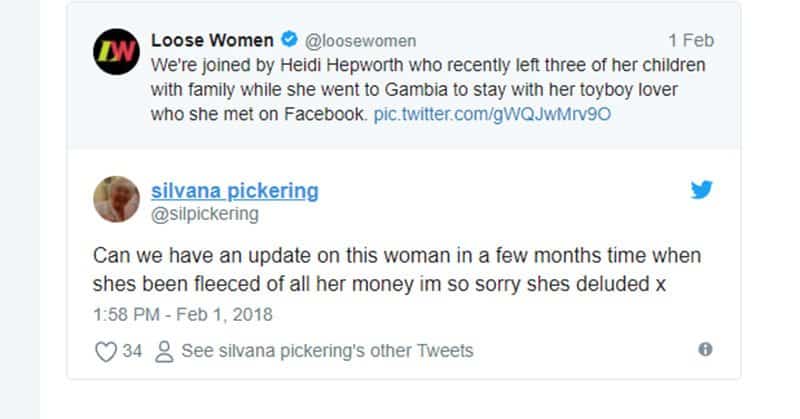Click the 34 likes count

(132, 351)
